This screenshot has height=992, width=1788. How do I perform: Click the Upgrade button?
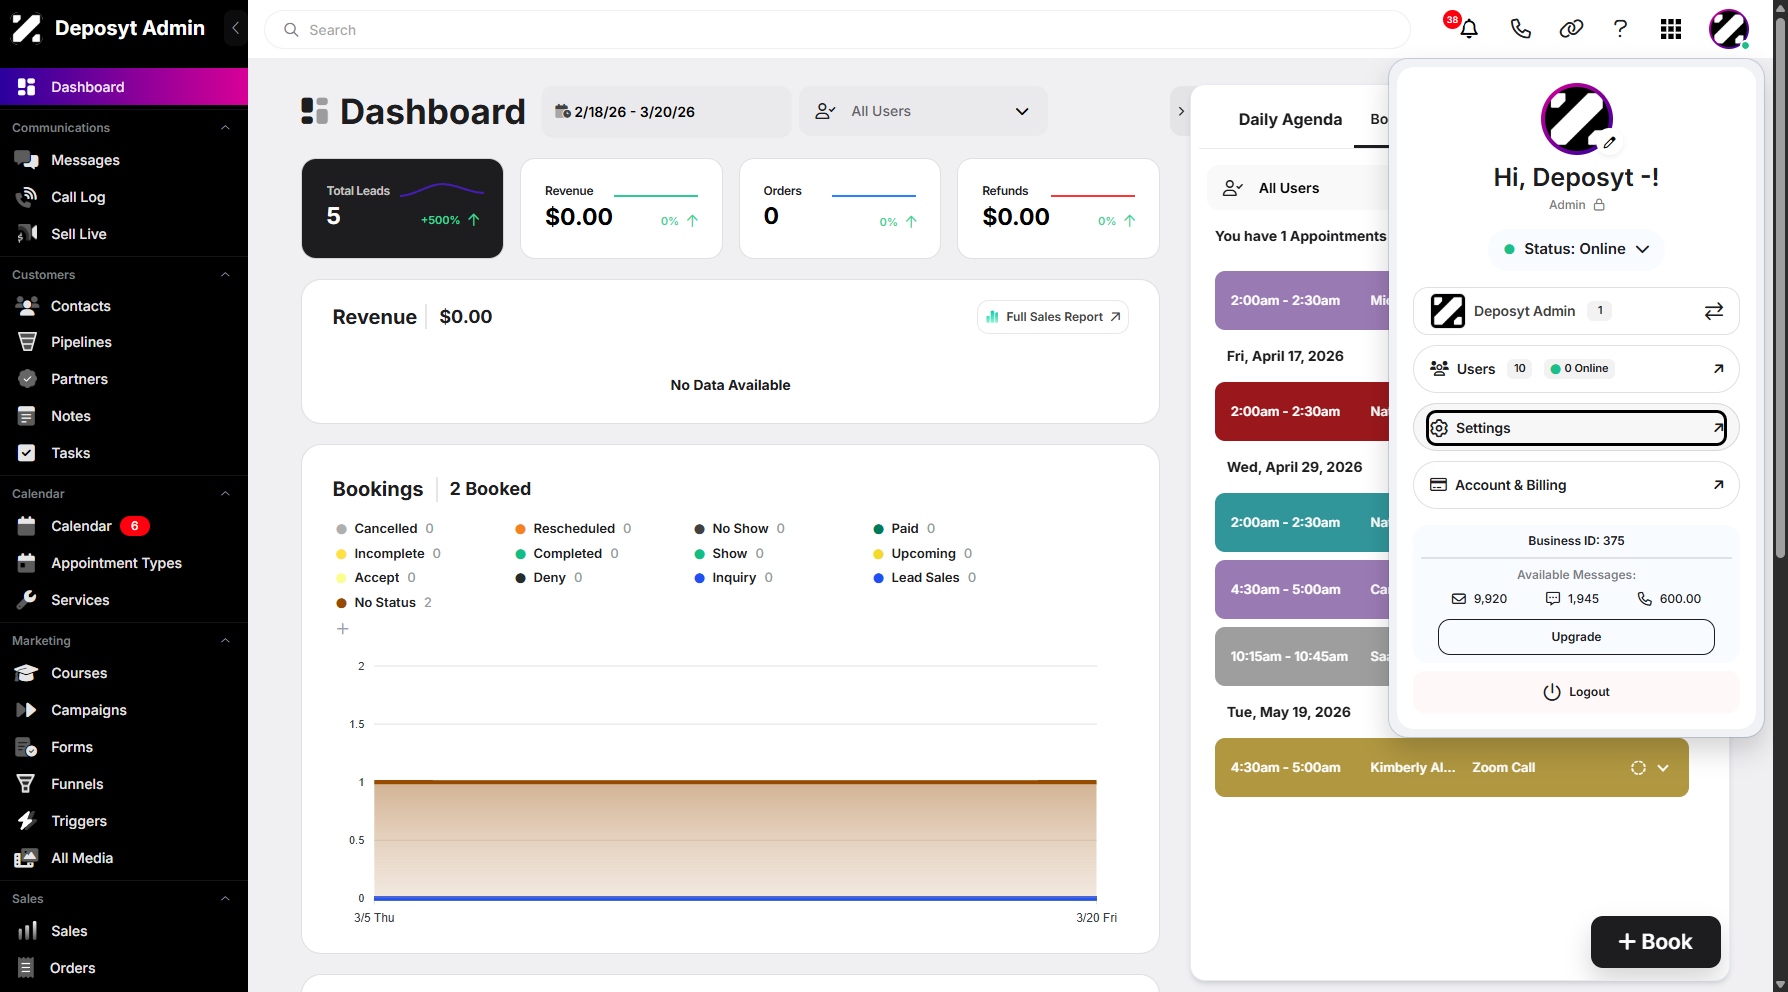[1576, 637]
